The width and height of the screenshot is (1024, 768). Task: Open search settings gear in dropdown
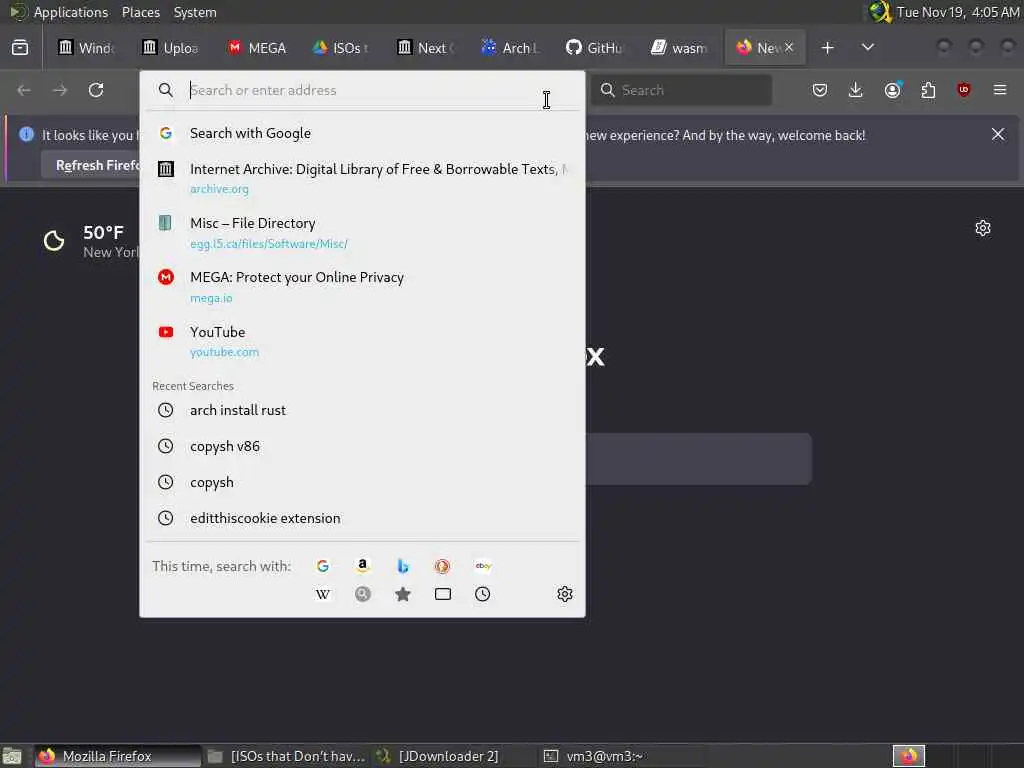(565, 594)
